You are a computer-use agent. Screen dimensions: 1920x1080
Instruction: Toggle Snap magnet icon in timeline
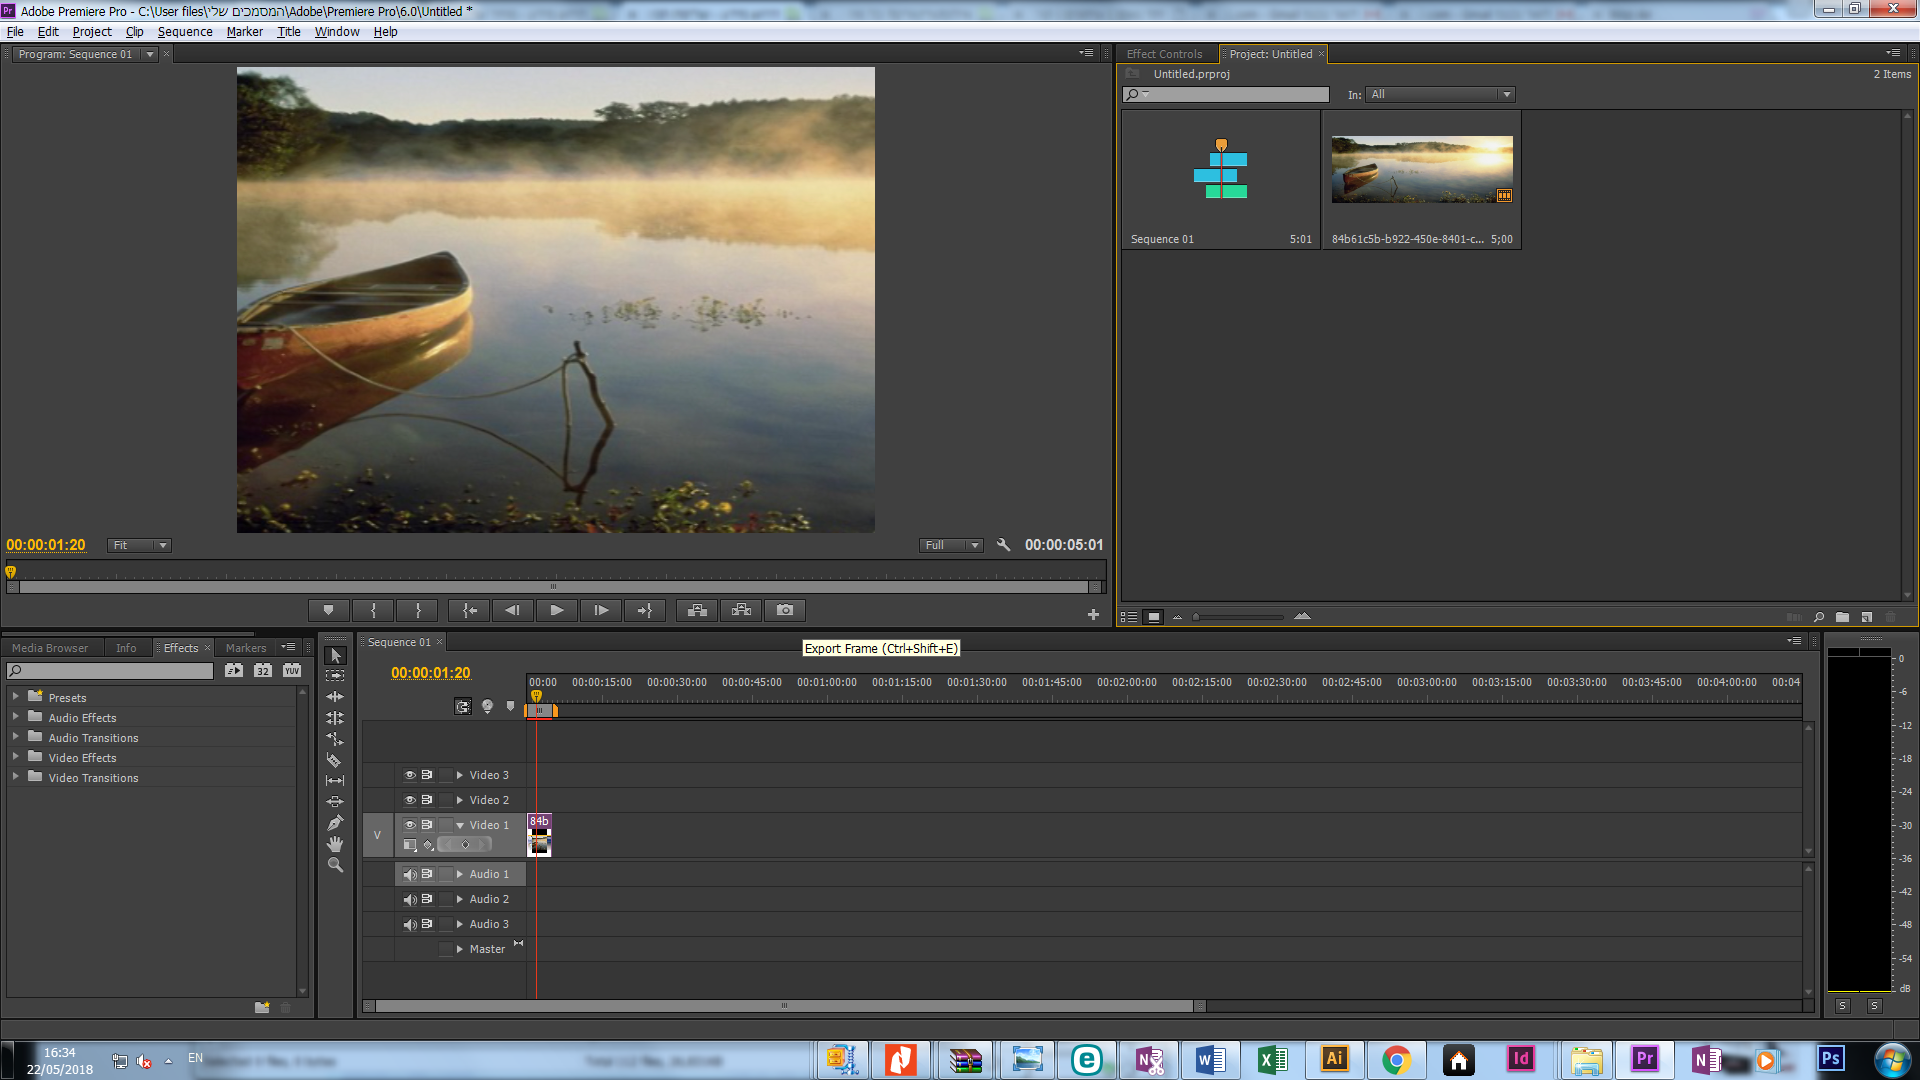(463, 707)
